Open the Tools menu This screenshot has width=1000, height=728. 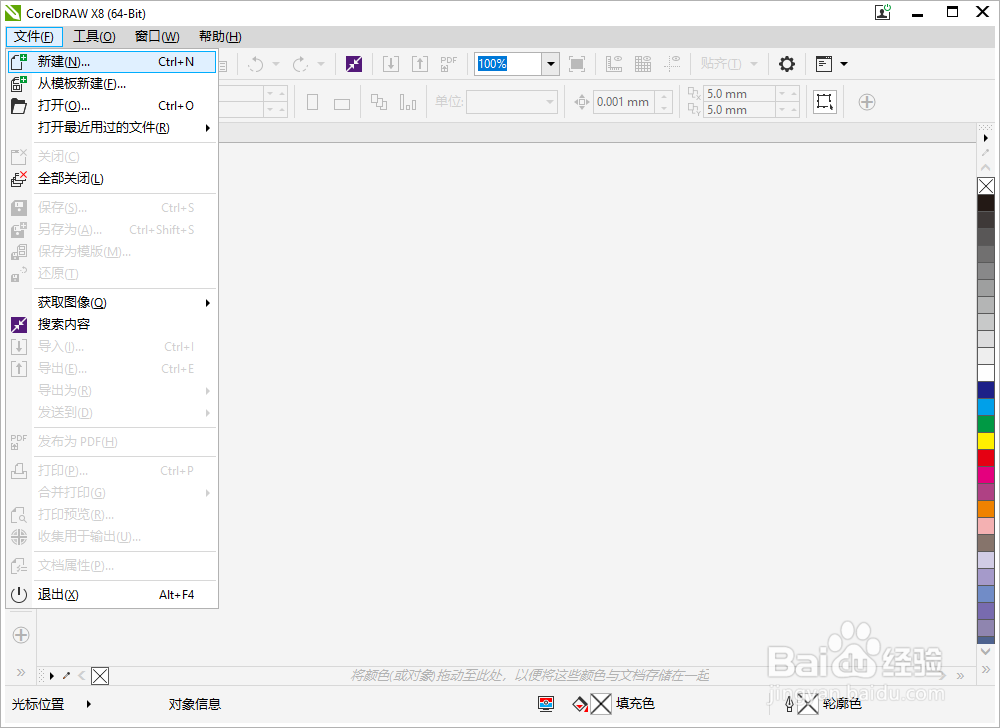tap(94, 36)
